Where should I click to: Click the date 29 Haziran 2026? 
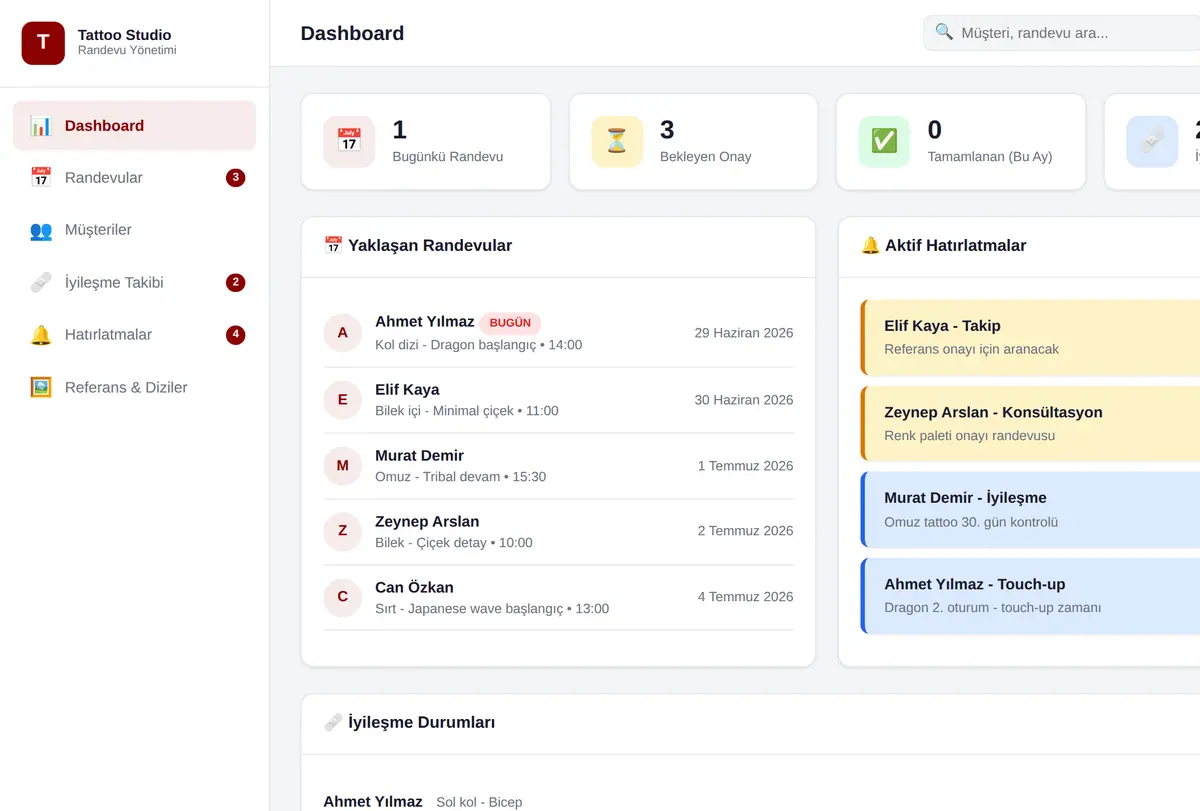click(x=744, y=333)
